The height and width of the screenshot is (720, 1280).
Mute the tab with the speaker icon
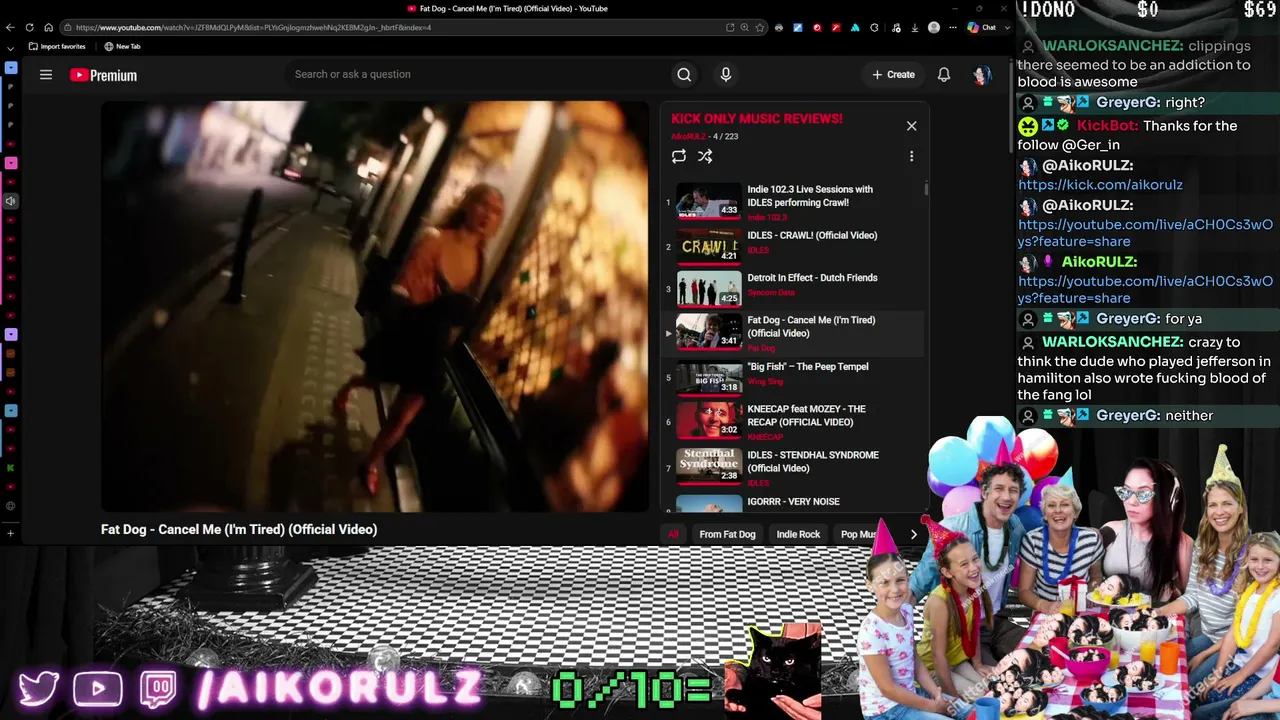tap(11, 201)
